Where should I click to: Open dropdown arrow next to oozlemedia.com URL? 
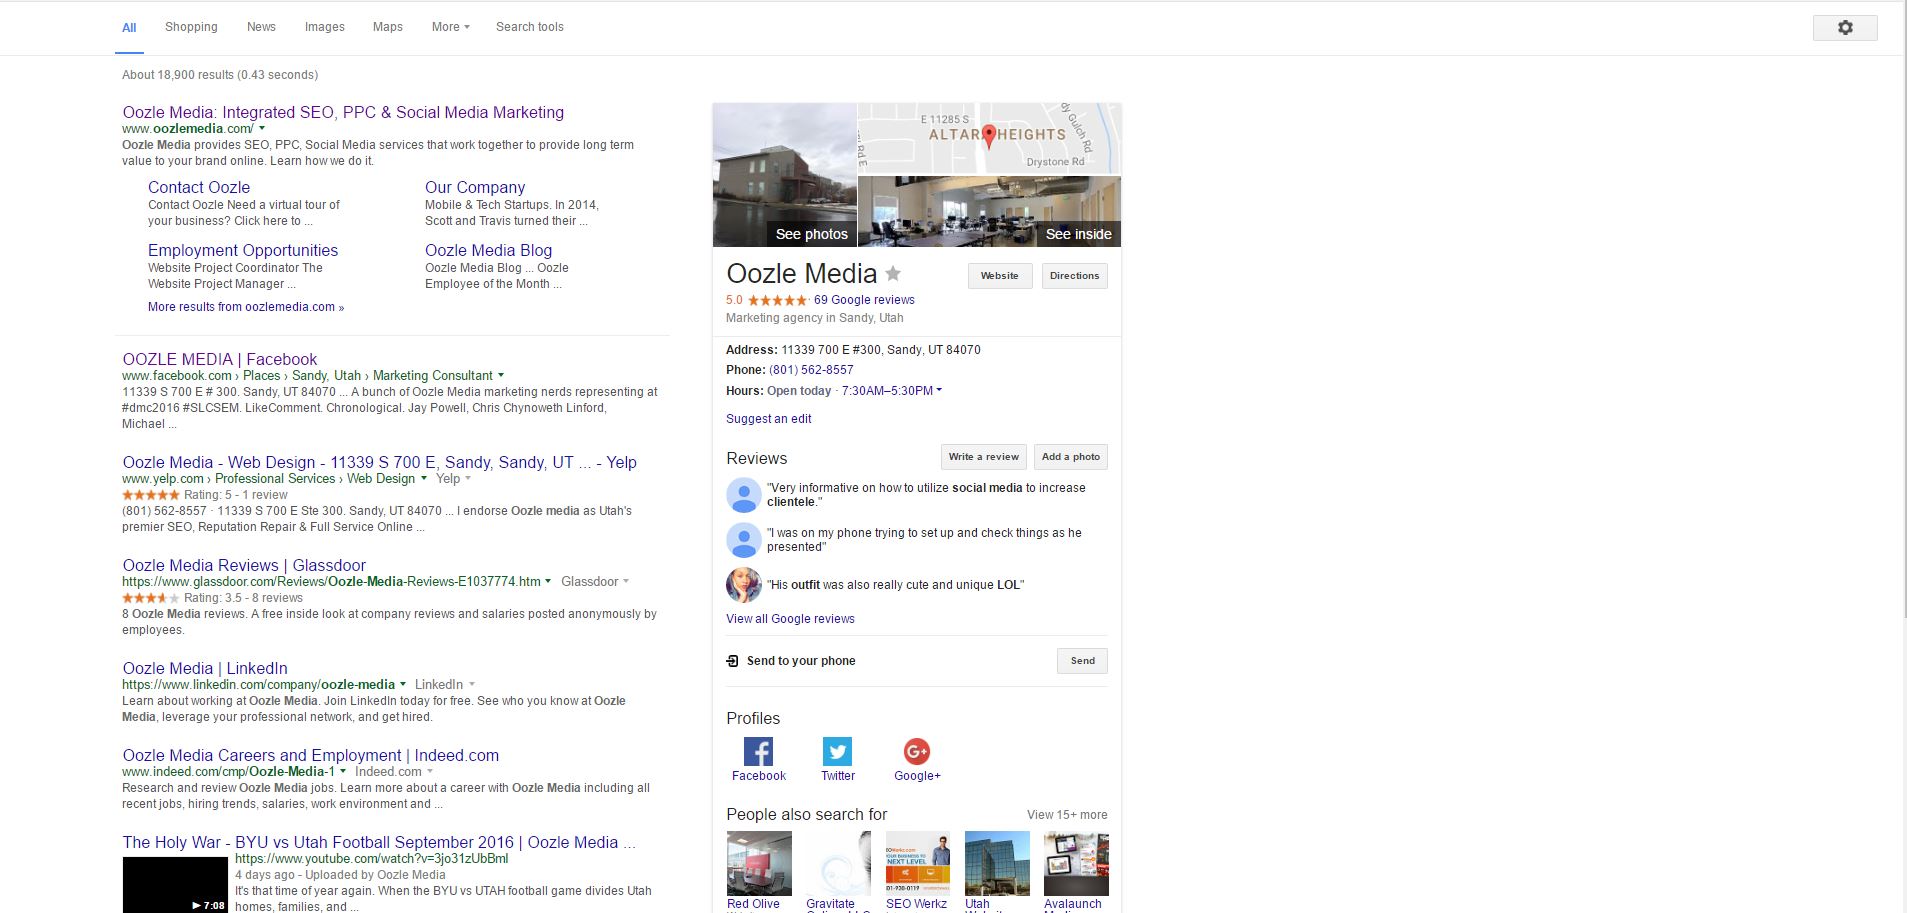pyautogui.click(x=262, y=128)
